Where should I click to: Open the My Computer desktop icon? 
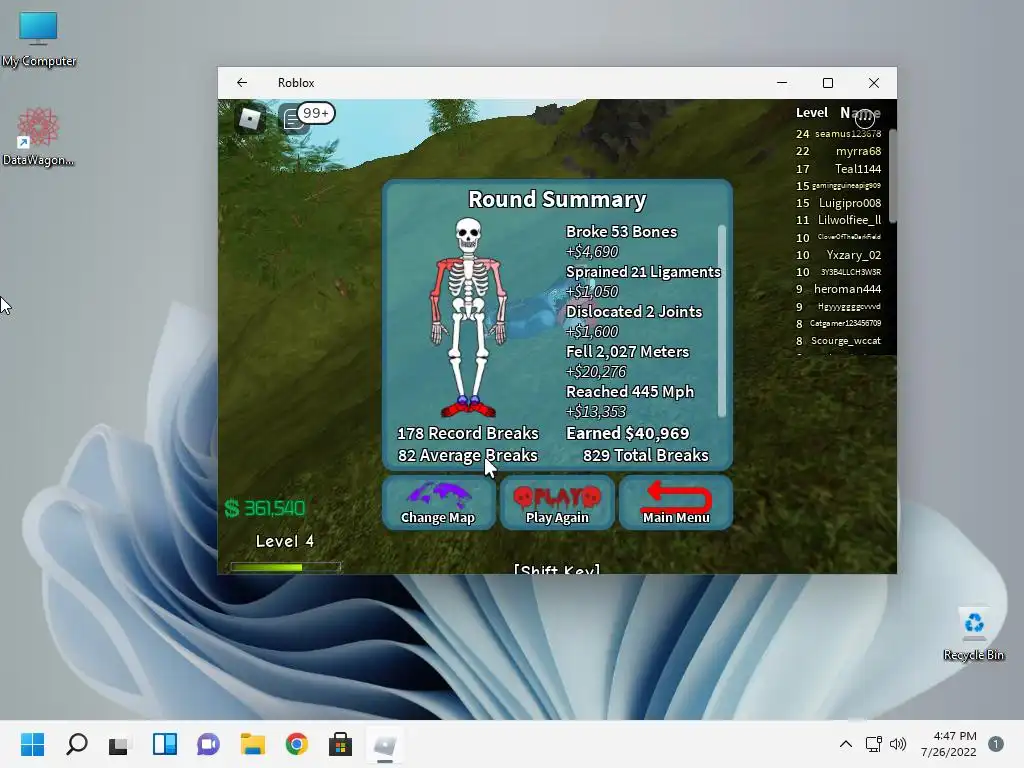point(39,39)
